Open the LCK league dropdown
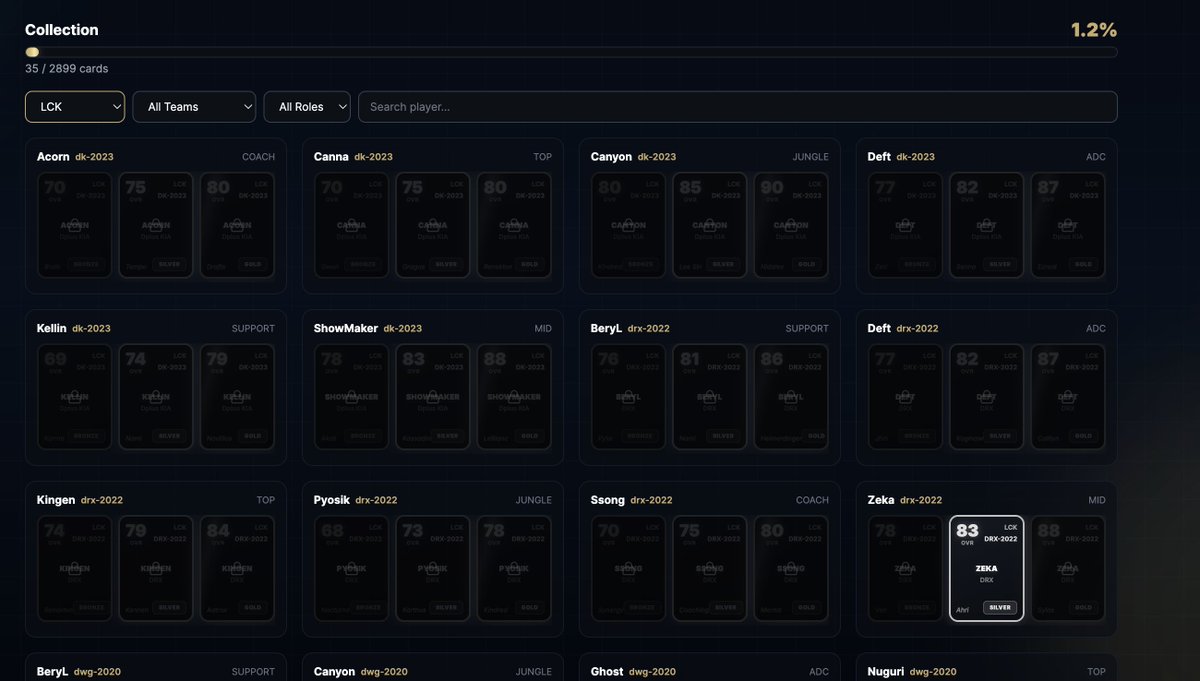This screenshot has height=681, width=1200. [x=75, y=107]
